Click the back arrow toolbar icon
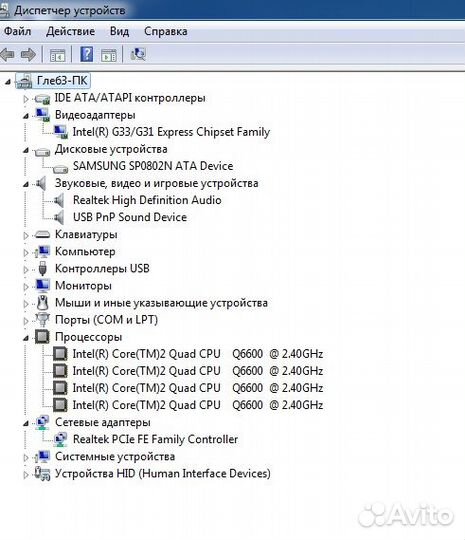 click(x=7, y=54)
